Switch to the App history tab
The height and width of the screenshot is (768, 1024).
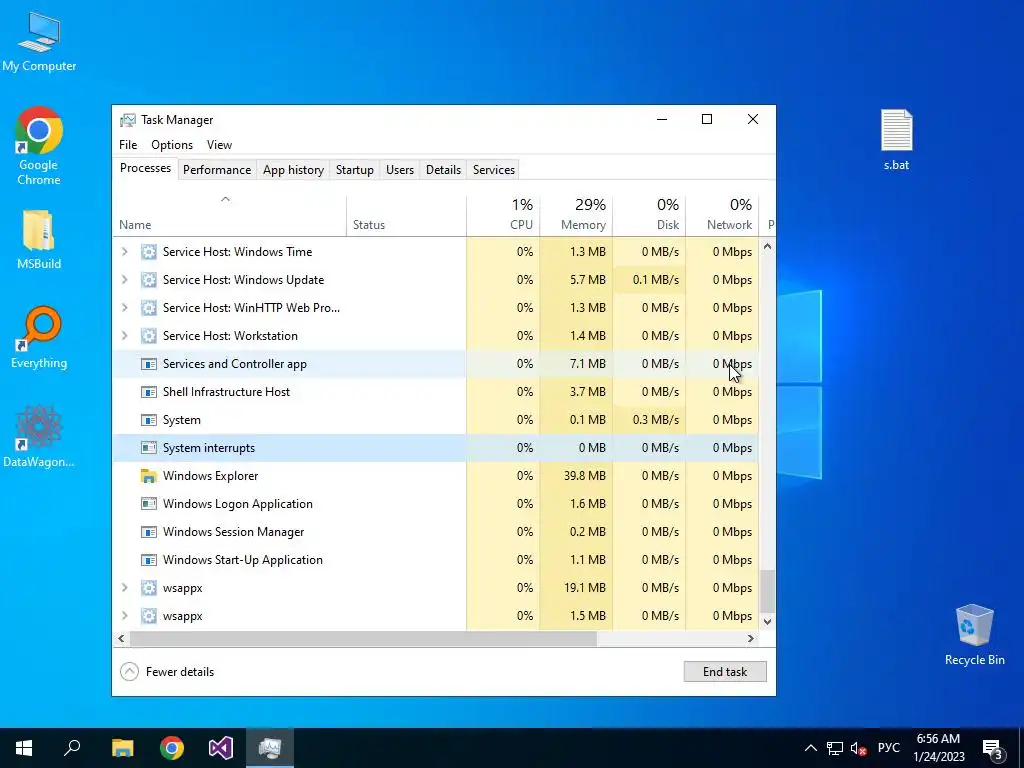click(x=293, y=170)
